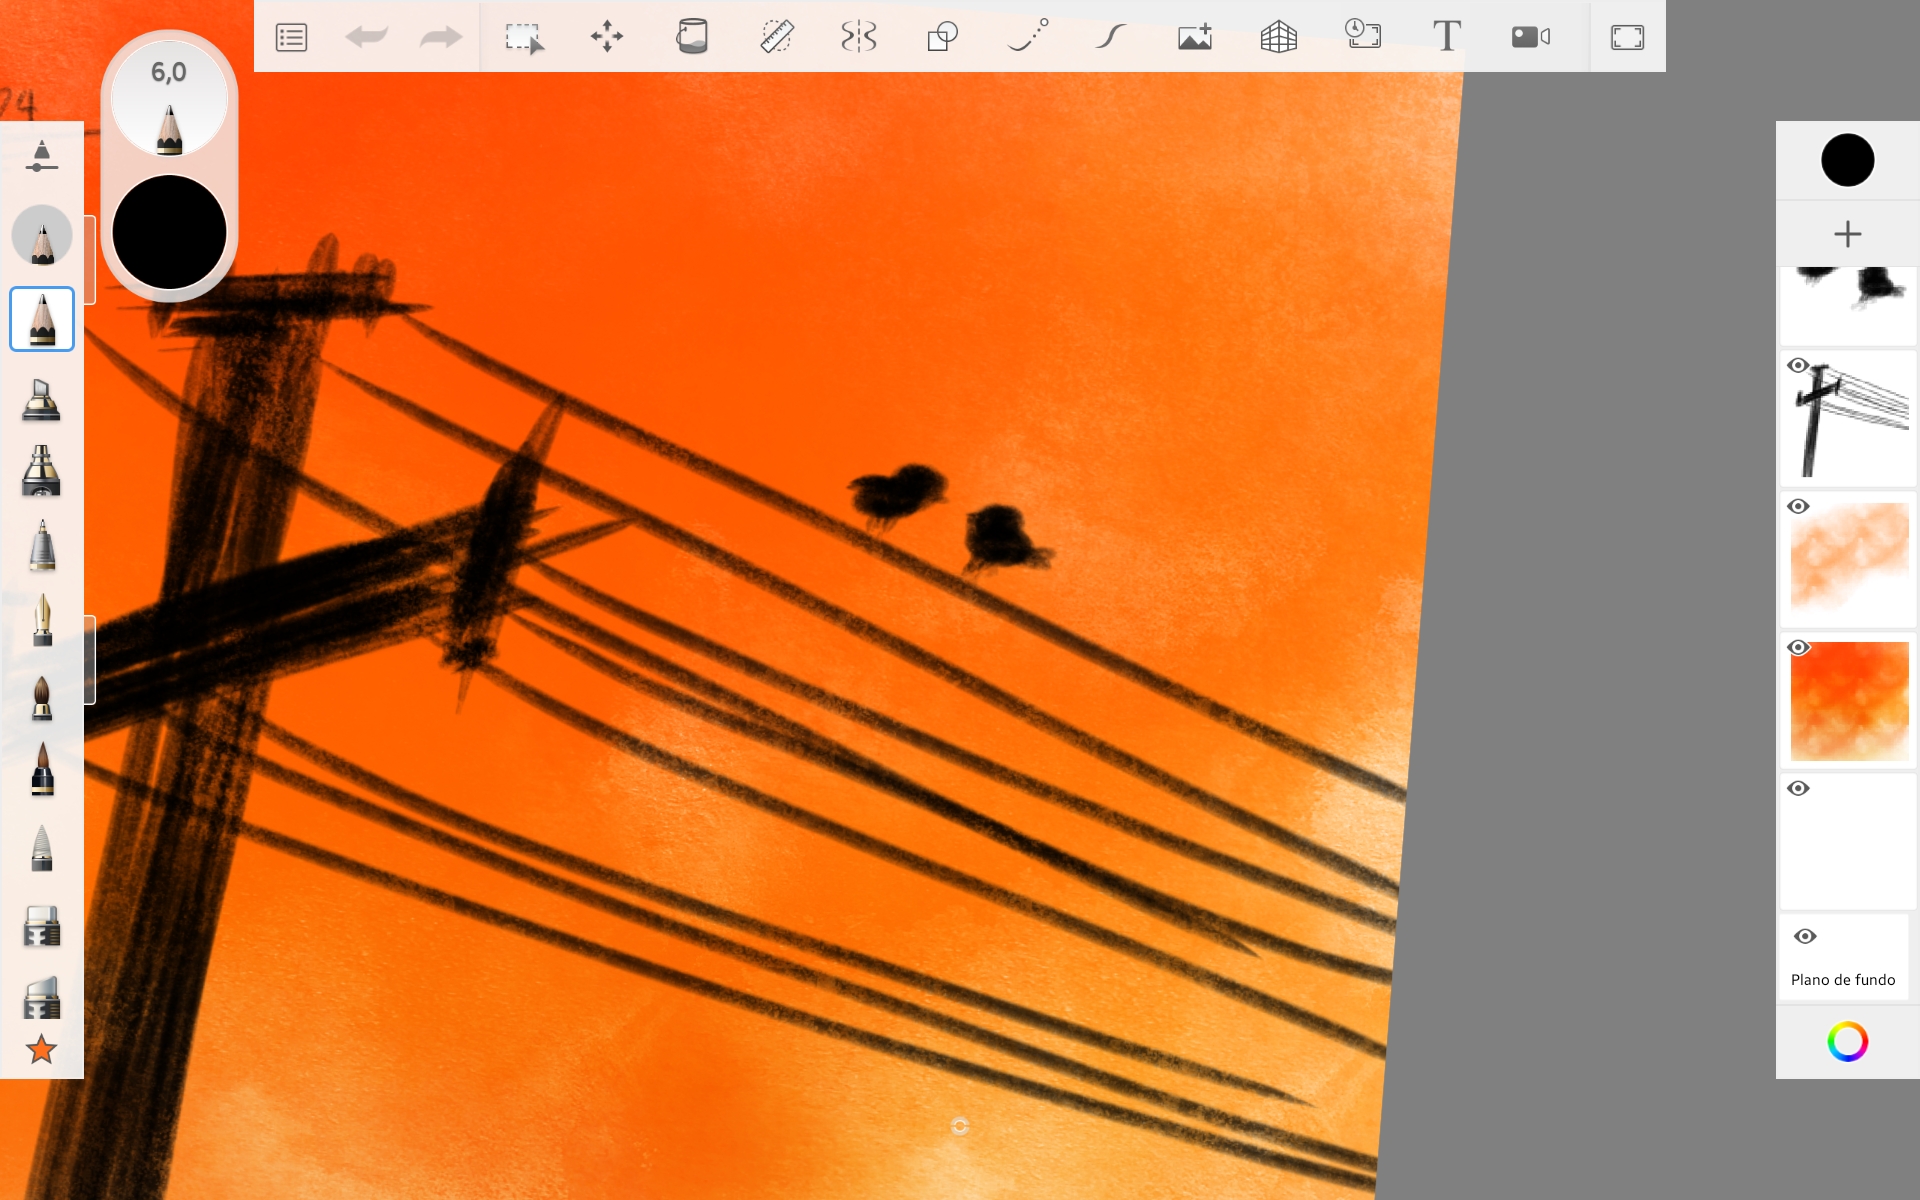The width and height of the screenshot is (1920, 1200).
Task: Click the undo arrow
Action: 366,38
